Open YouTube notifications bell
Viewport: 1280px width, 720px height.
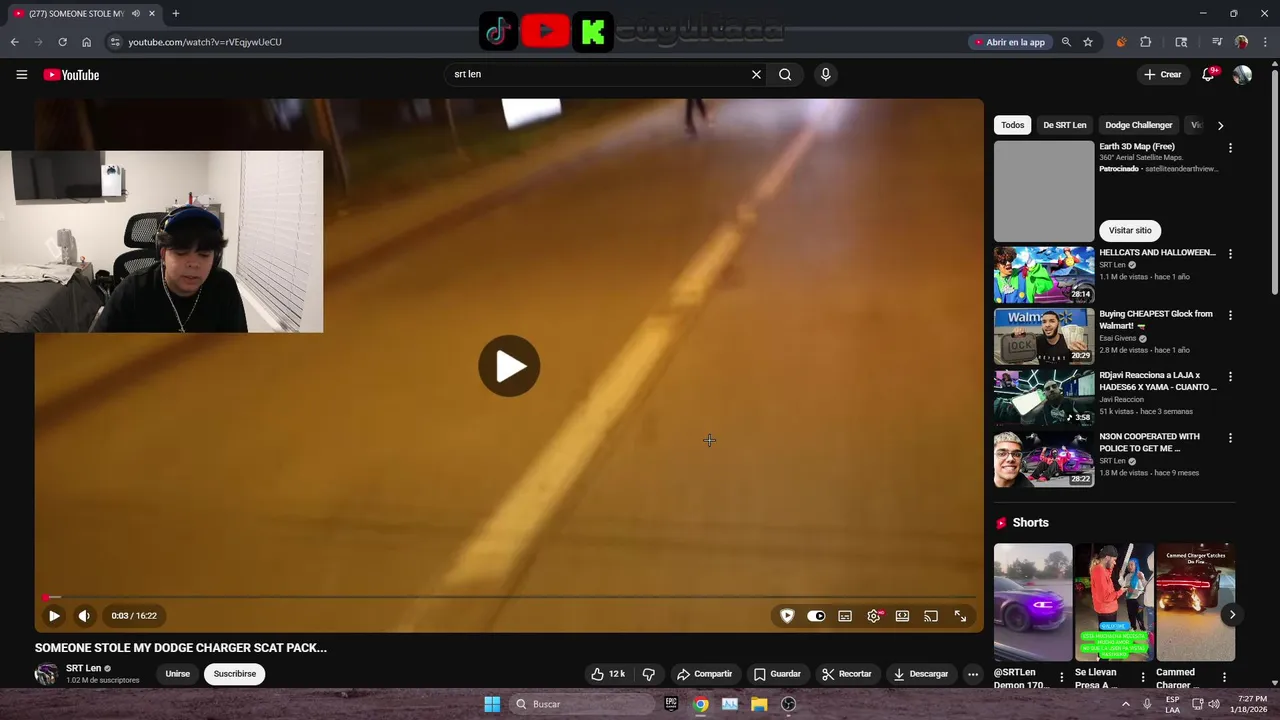[1208, 75]
